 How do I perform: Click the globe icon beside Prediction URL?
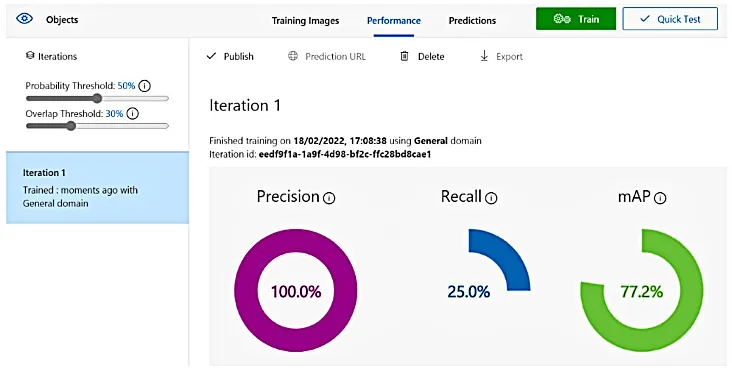pos(293,56)
